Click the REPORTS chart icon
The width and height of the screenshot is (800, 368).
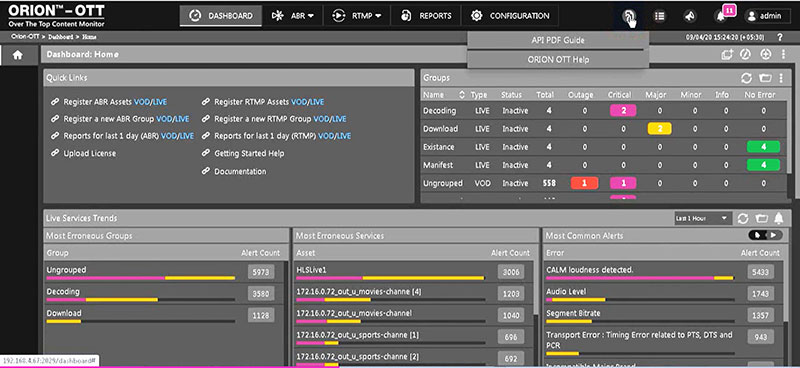[406, 16]
